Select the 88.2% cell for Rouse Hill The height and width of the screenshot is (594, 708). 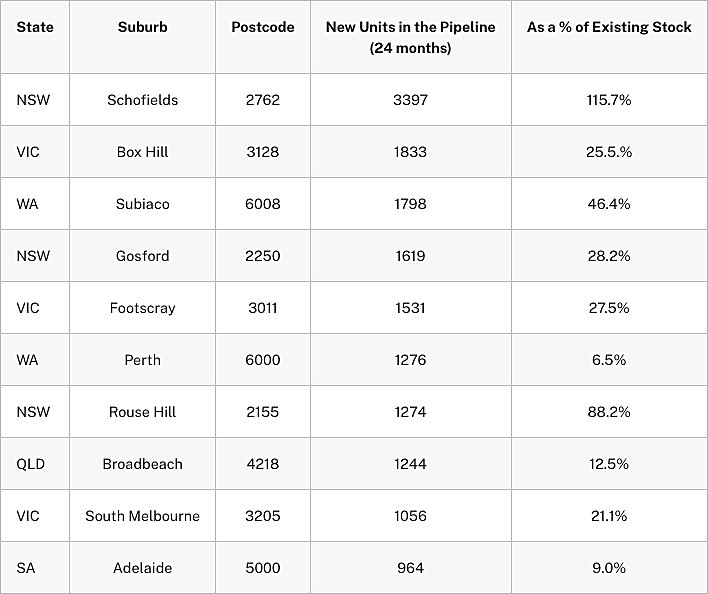coord(609,412)
